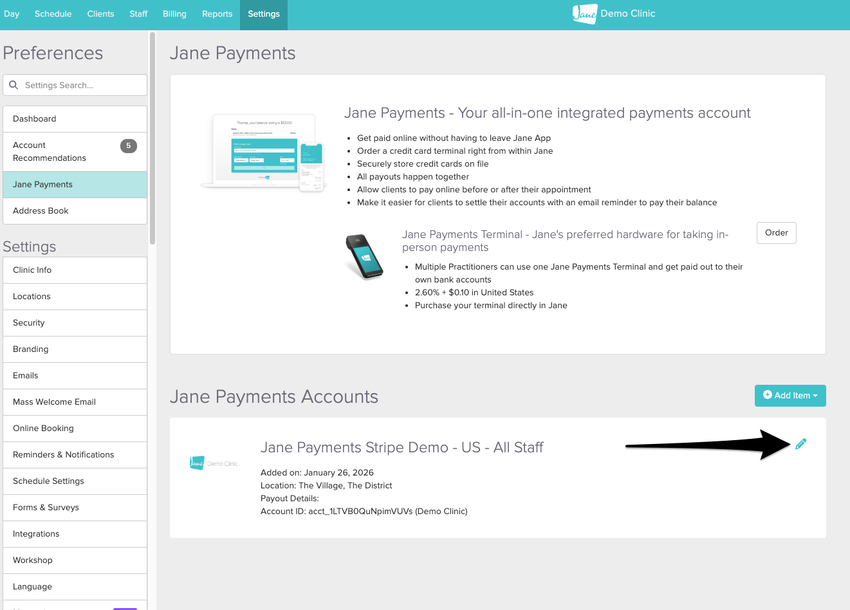This screenshot has height=610, width=850.
Task: Click the Jane logo in header
Action: pos(584,14)
